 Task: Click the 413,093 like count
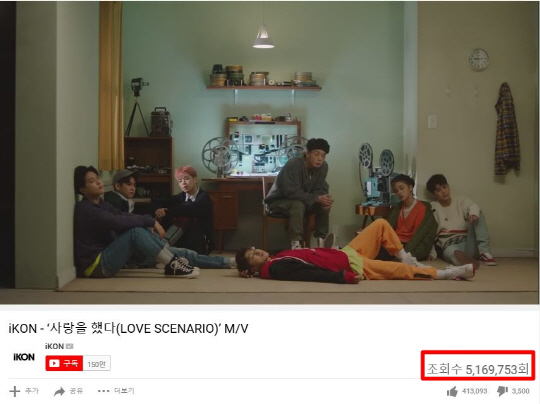[475, 391]
